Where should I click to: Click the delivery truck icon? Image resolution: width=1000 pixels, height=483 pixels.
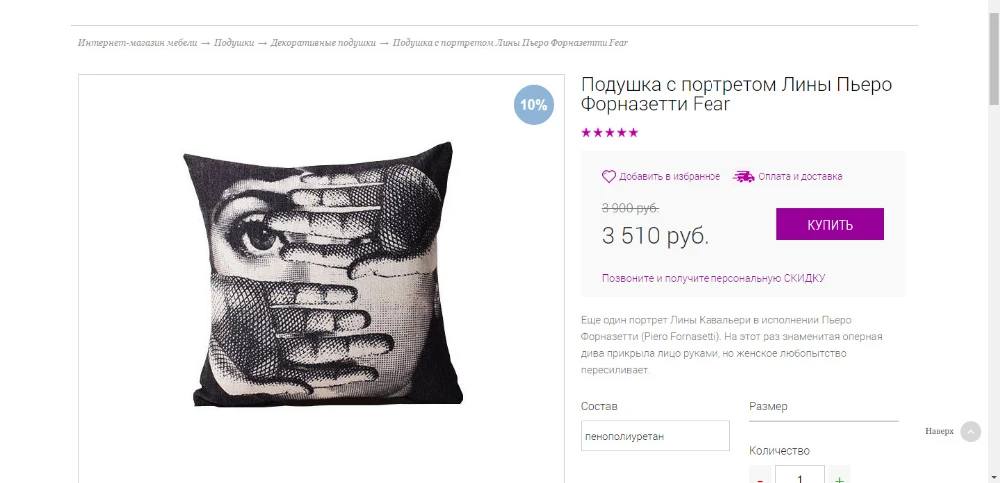coord(744,177)
